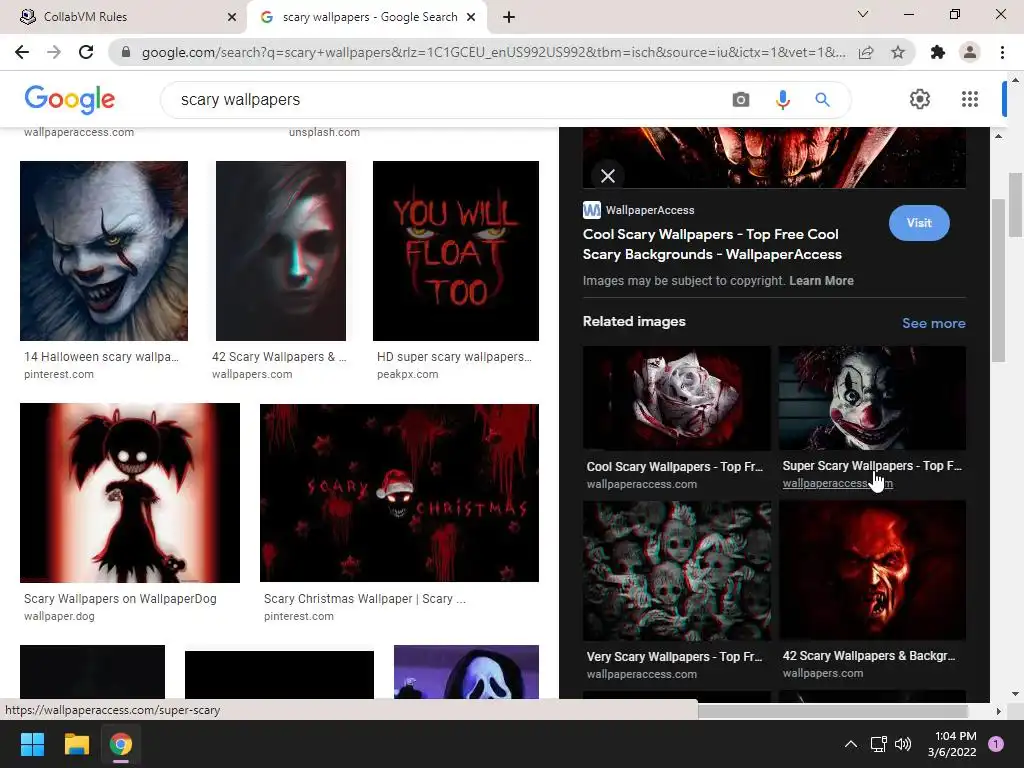Open the You Will Float Too image

(x=456, y=251)
